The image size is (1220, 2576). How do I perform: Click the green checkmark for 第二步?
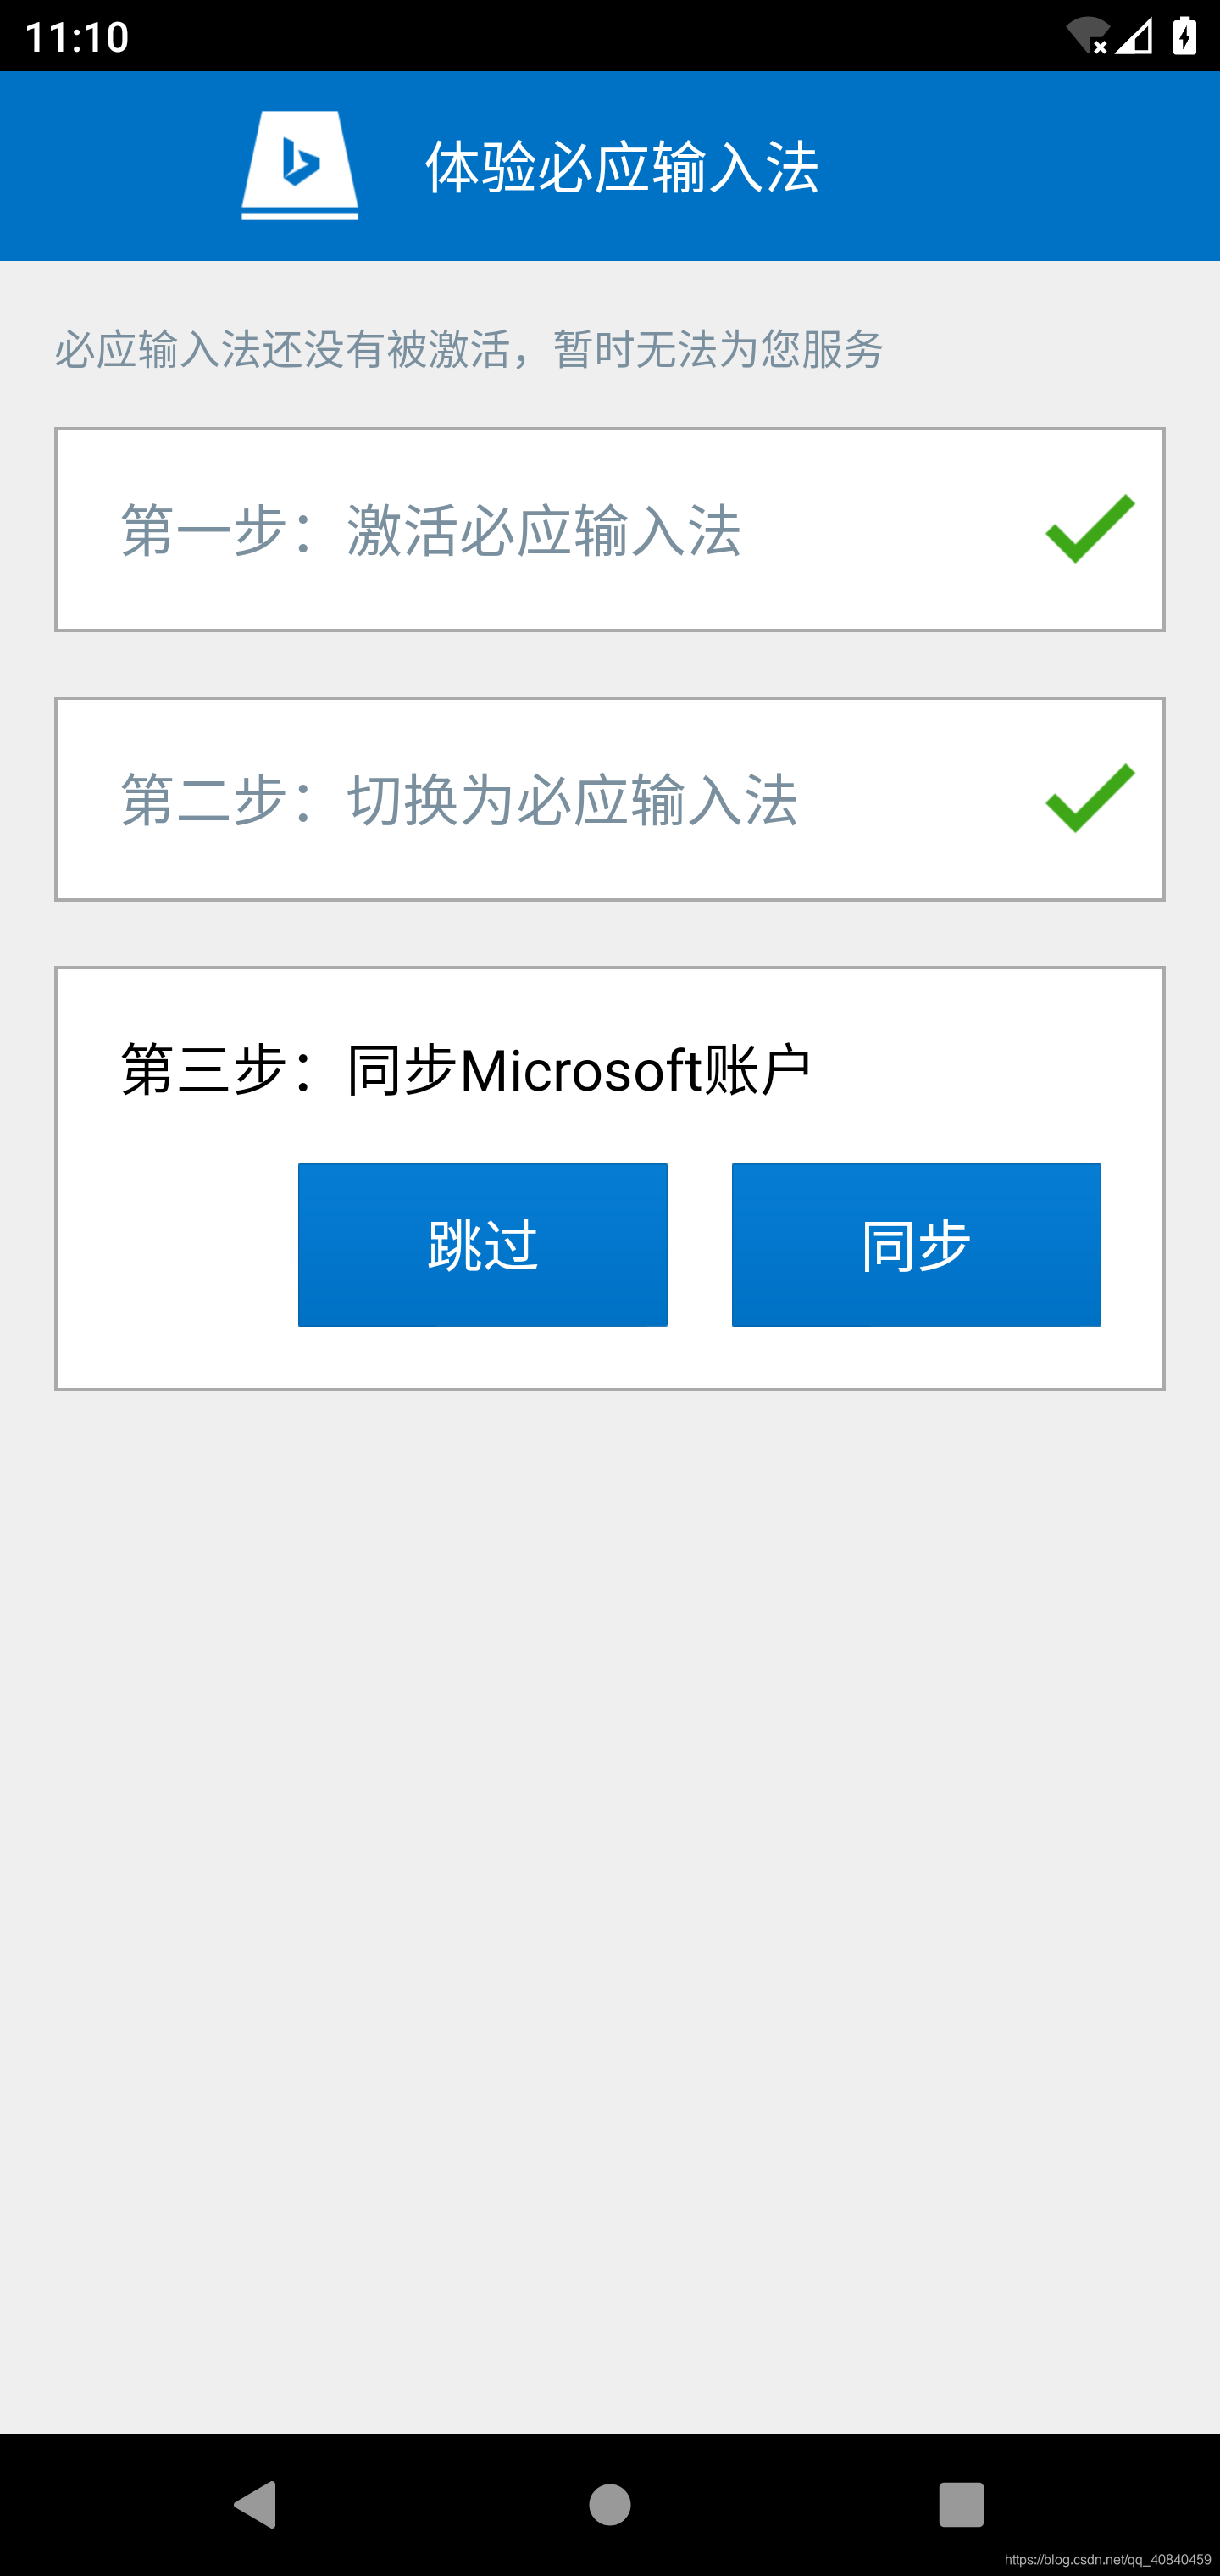click(1090, 798)
